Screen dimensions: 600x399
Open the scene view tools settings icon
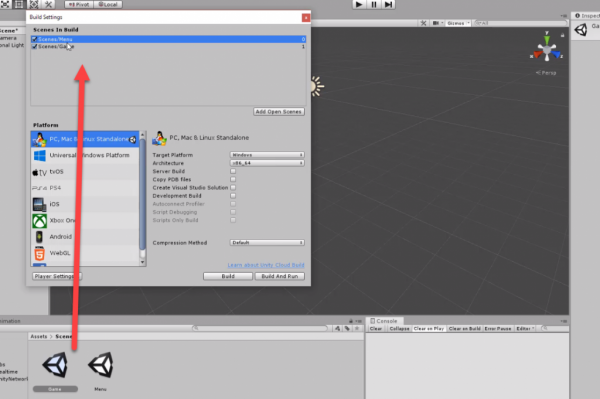pyautogui.click(x=423, y=23)
